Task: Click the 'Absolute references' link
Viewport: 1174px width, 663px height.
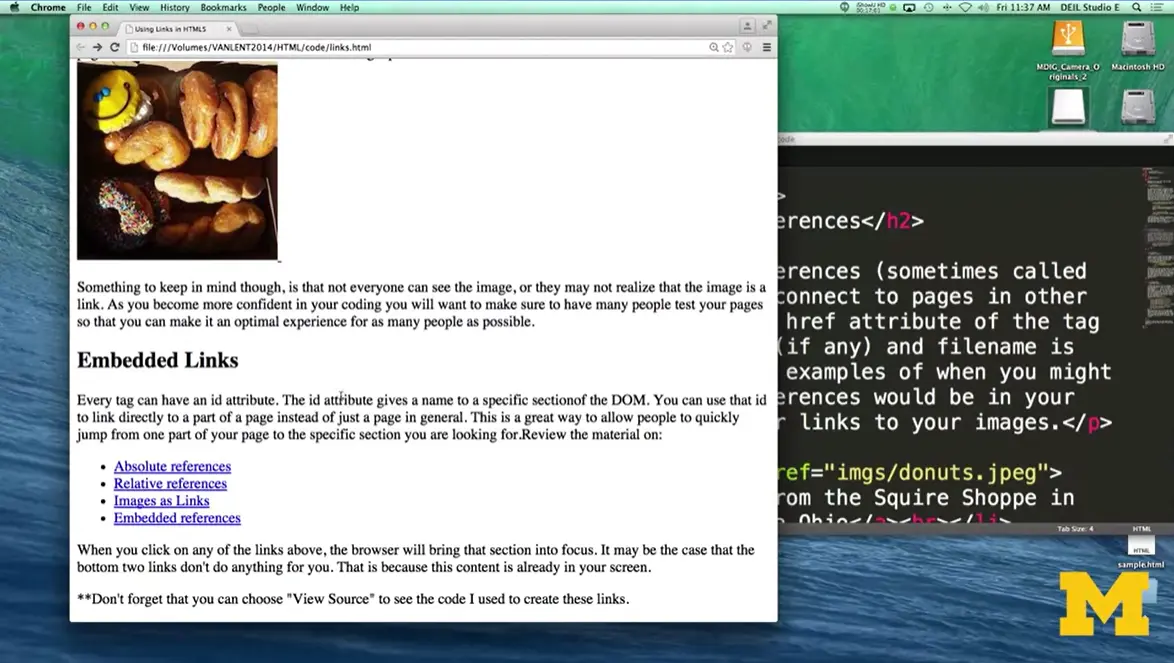Action: pos(171,466)
